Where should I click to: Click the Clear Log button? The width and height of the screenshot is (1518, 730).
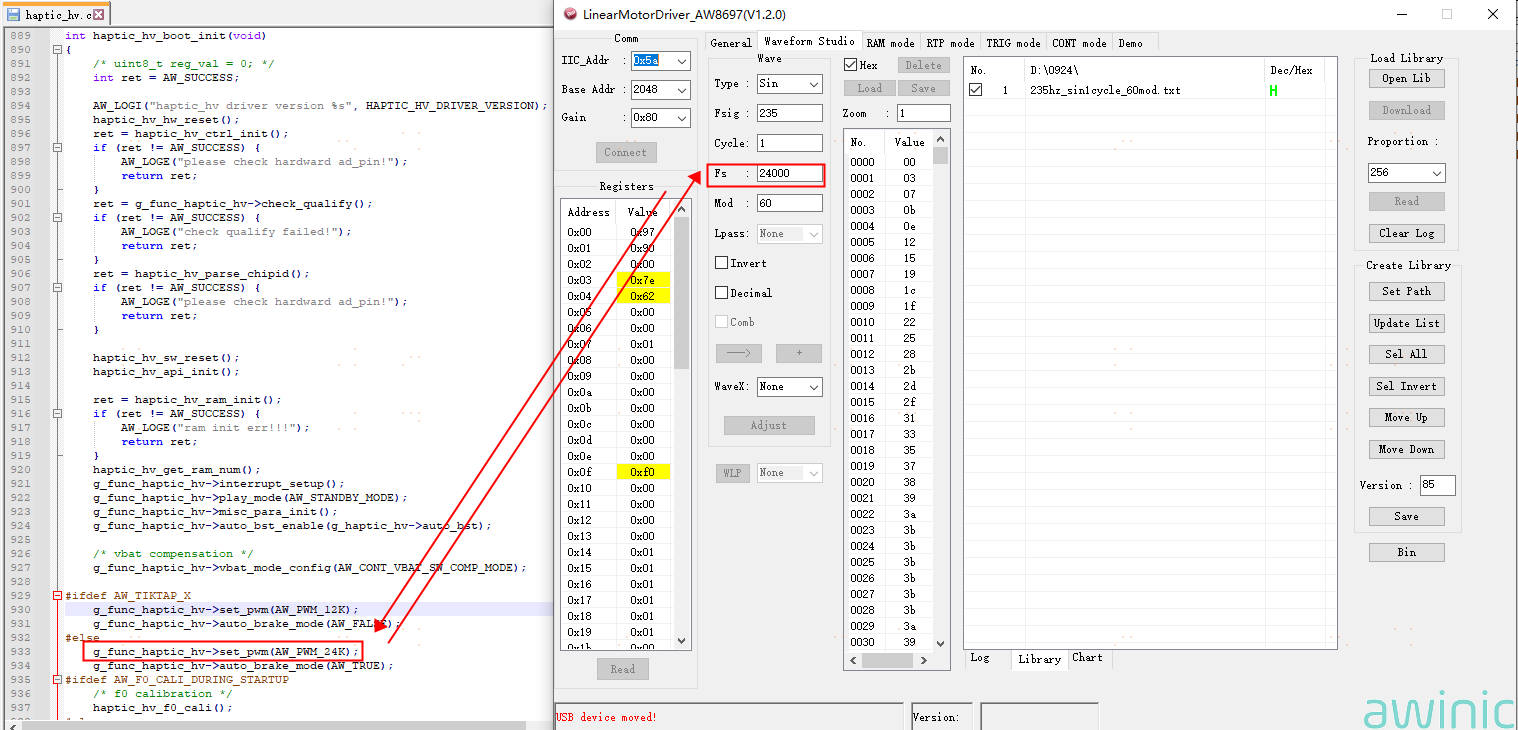click(x=1406, y=233)
